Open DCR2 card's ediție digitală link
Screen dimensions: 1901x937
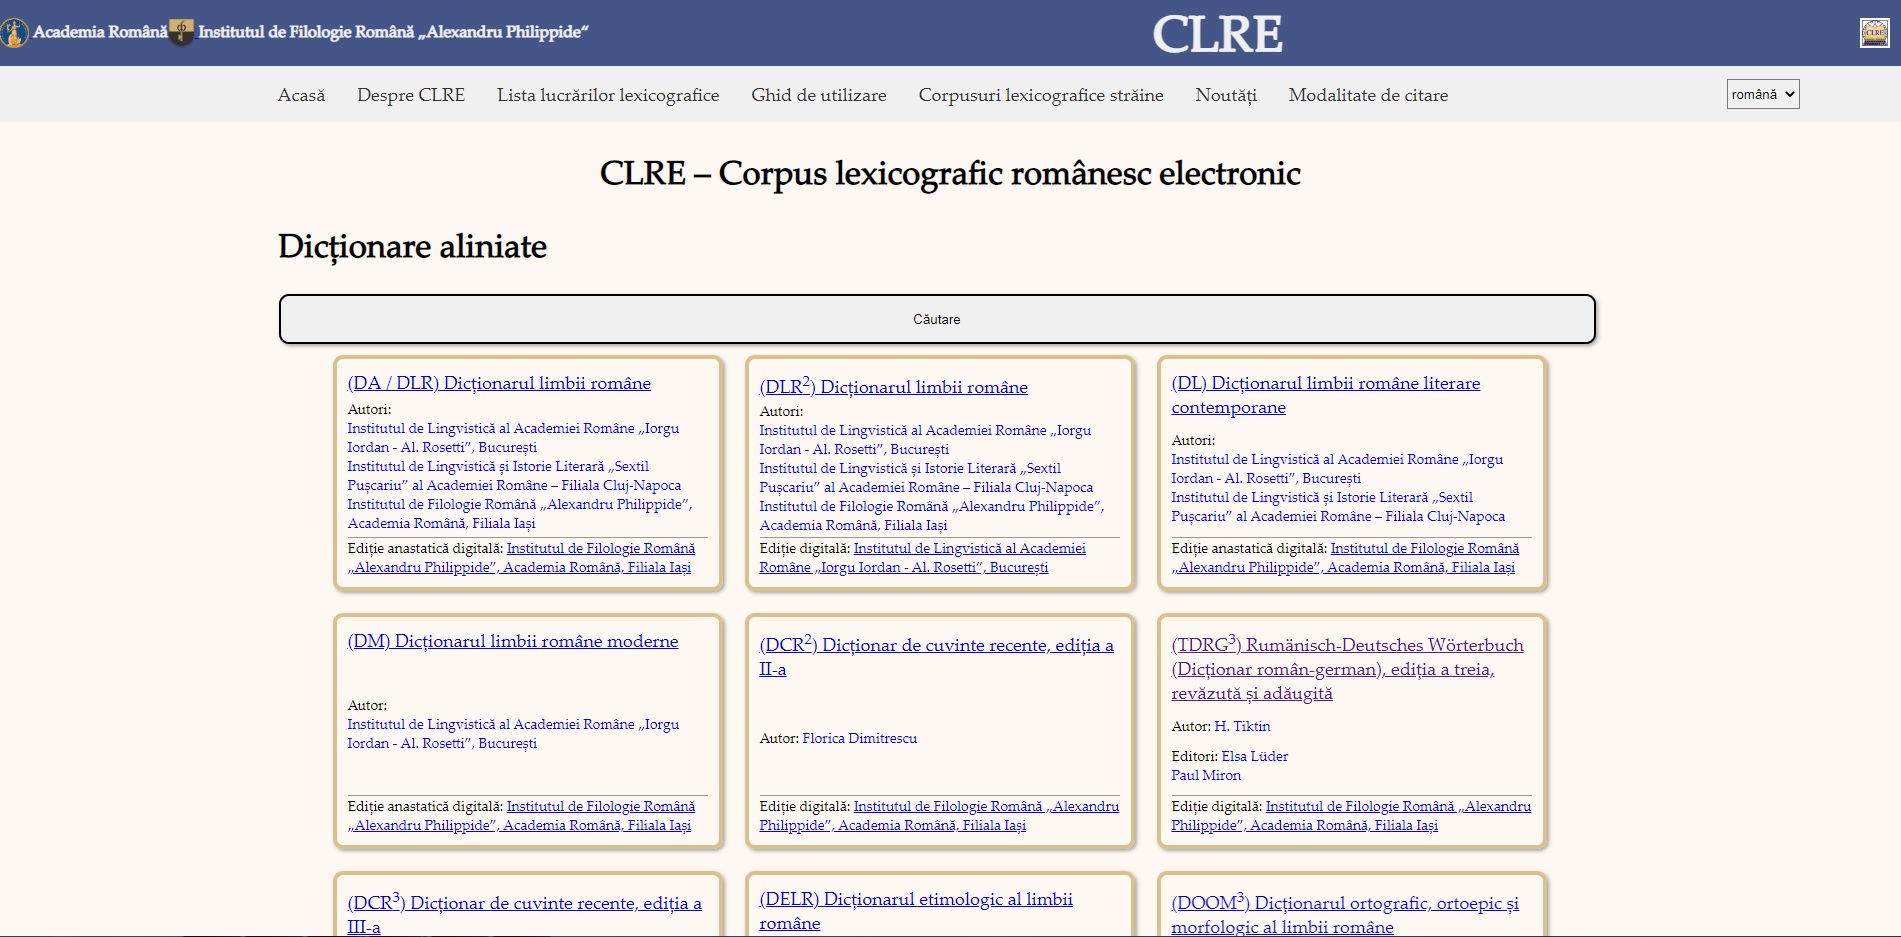point(939,816)
